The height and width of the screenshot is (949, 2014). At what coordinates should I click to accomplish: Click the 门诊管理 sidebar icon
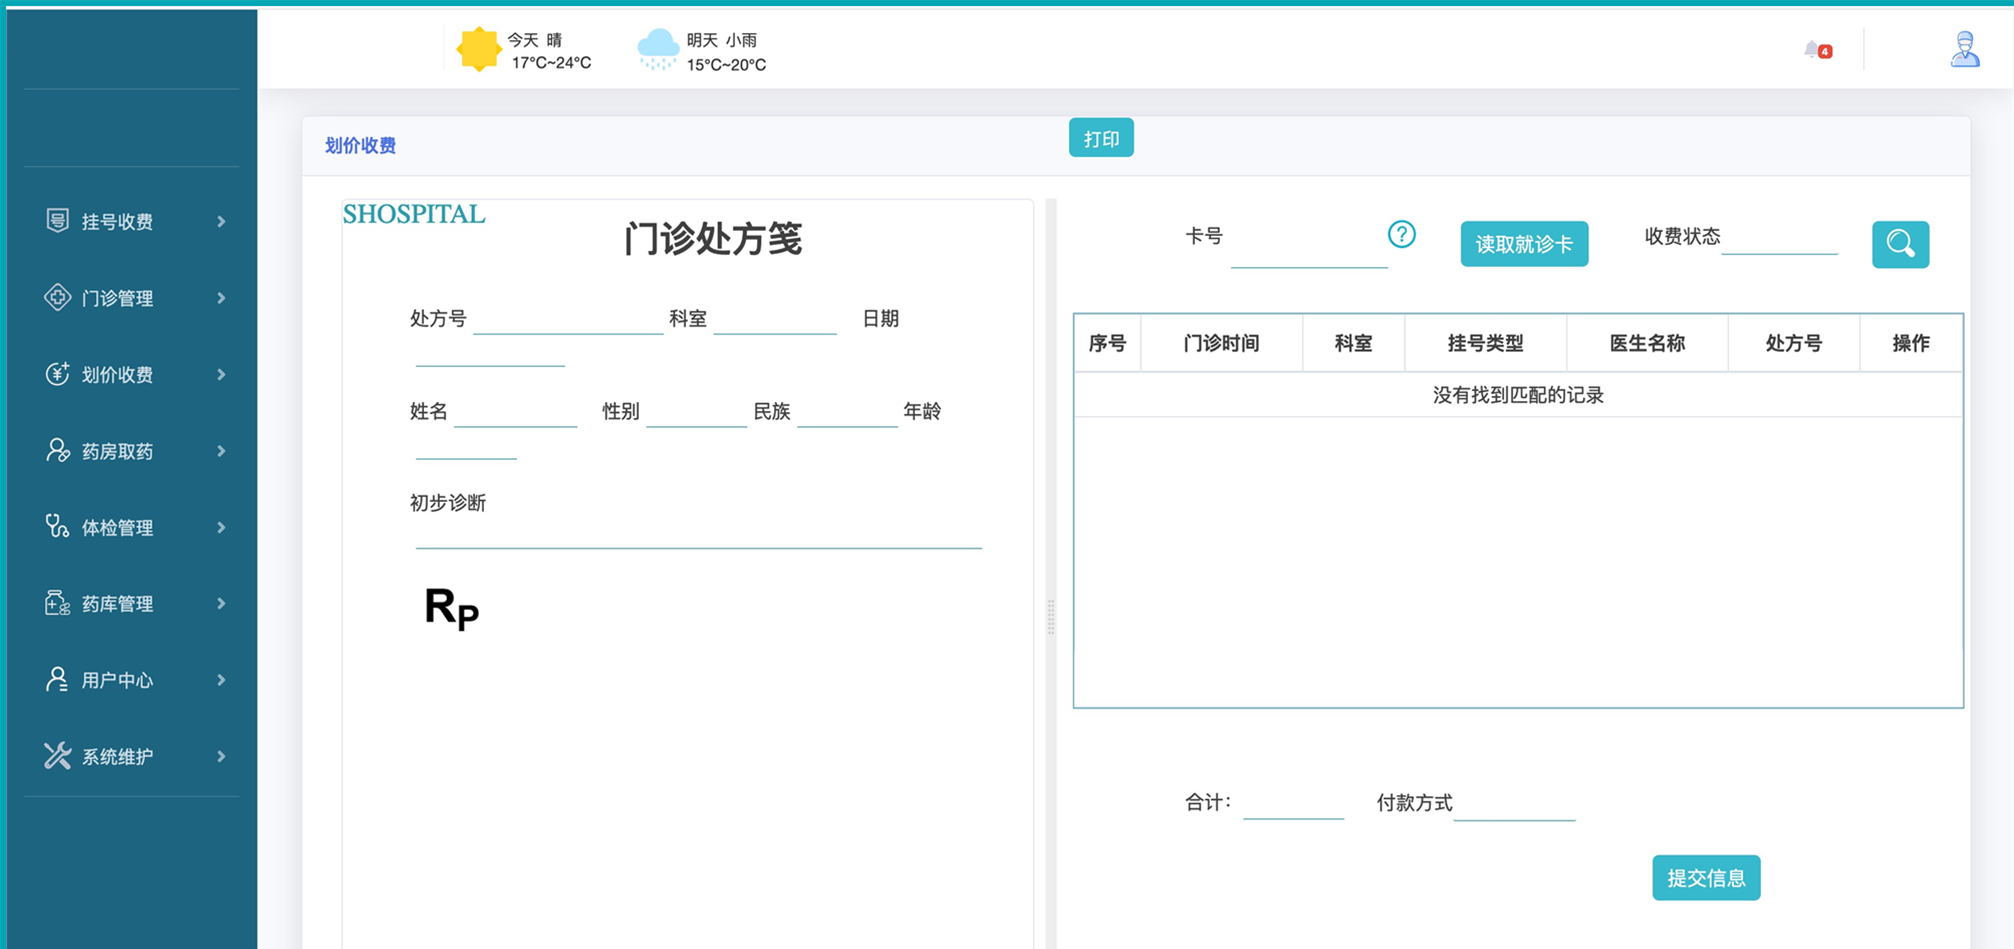pyautogui.click(x=57, y=297)
